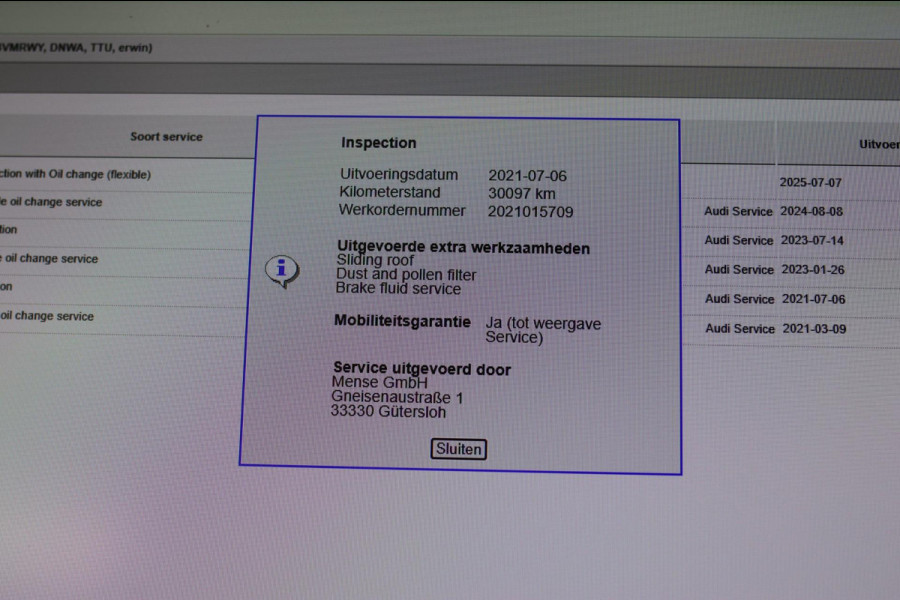Click Audi Service beside 2021-03-09

tap(738, 329)
